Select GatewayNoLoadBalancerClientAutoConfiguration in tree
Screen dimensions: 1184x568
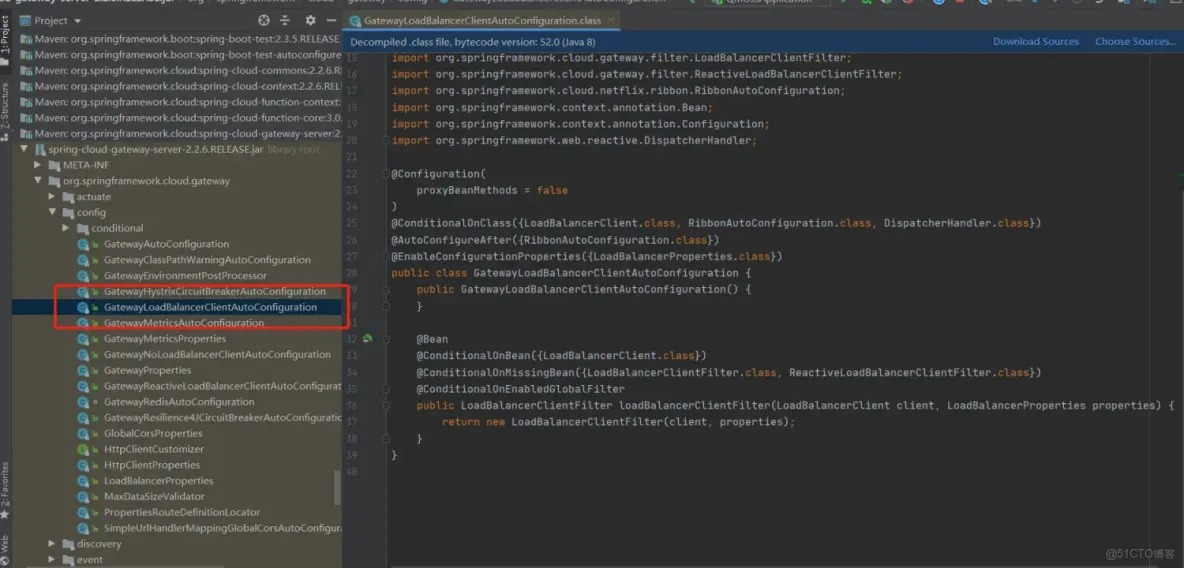pos(217,355)
